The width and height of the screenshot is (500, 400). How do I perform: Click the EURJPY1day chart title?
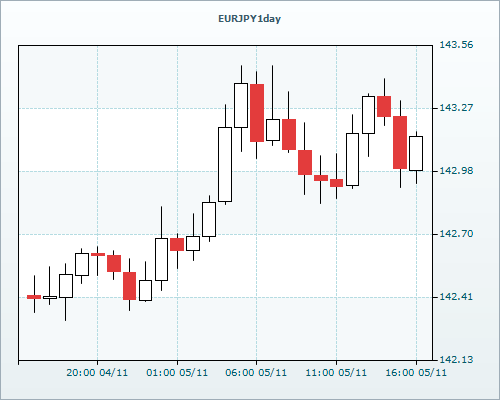click(x=249, y=19)
